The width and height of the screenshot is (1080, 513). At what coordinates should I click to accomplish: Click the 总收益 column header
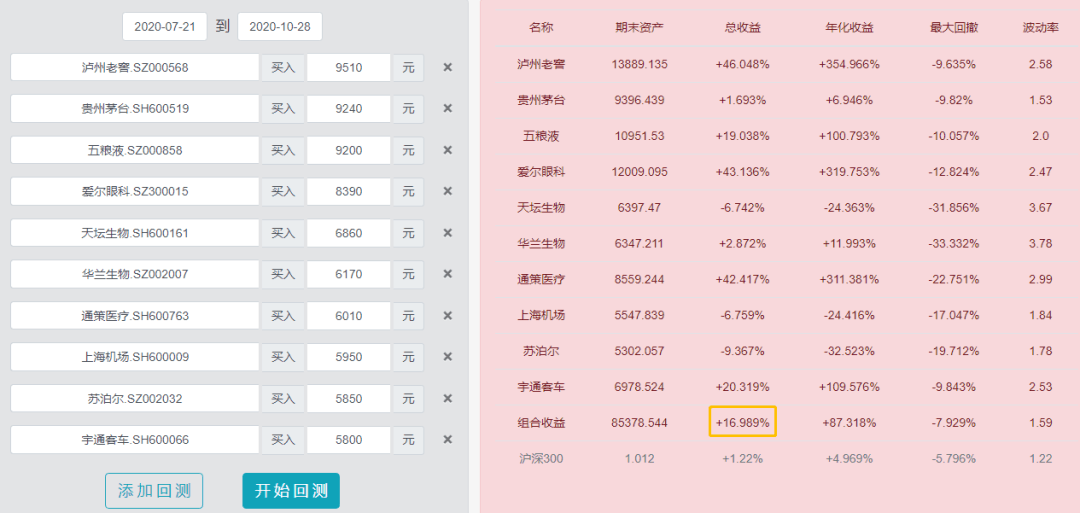pyautogui.click(x=742, y=28)
